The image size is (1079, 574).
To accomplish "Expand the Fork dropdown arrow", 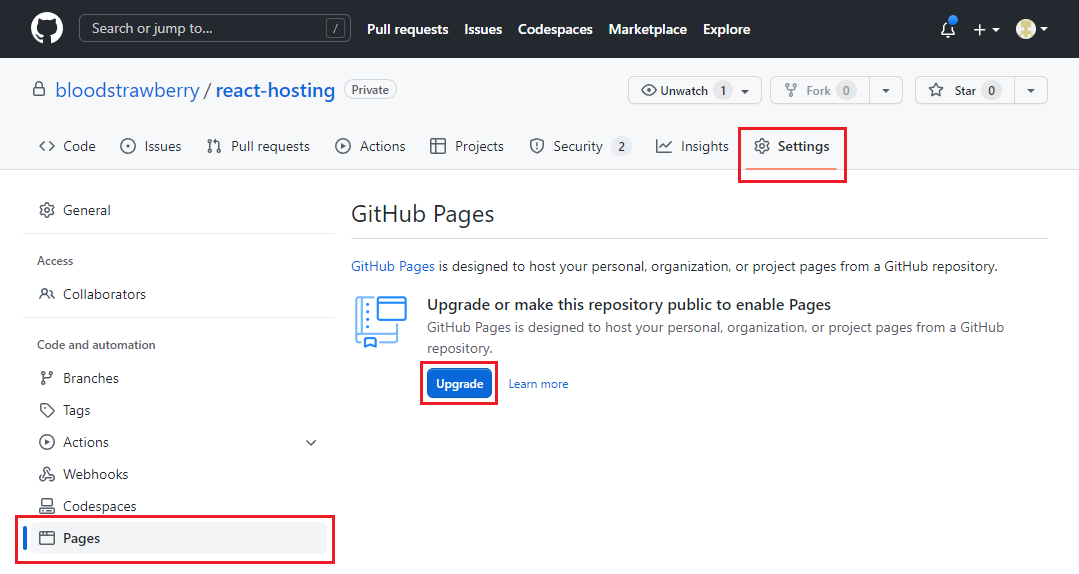I will [886, 90].
